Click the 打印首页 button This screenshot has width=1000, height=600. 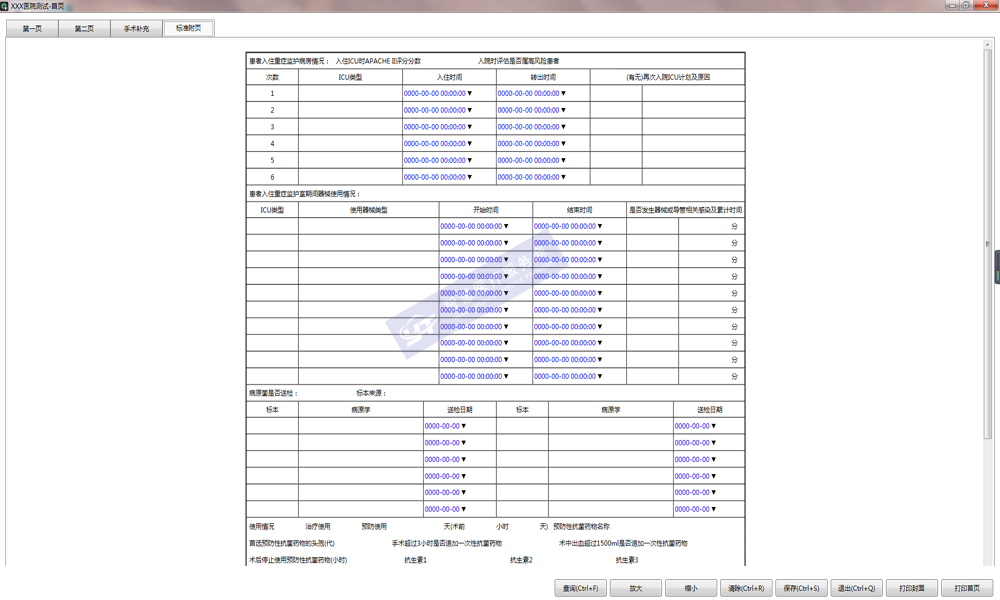[967, 589]
